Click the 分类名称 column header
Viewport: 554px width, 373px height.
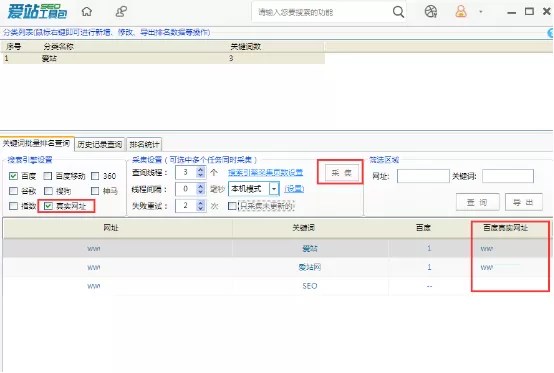[x=59, y=47]
